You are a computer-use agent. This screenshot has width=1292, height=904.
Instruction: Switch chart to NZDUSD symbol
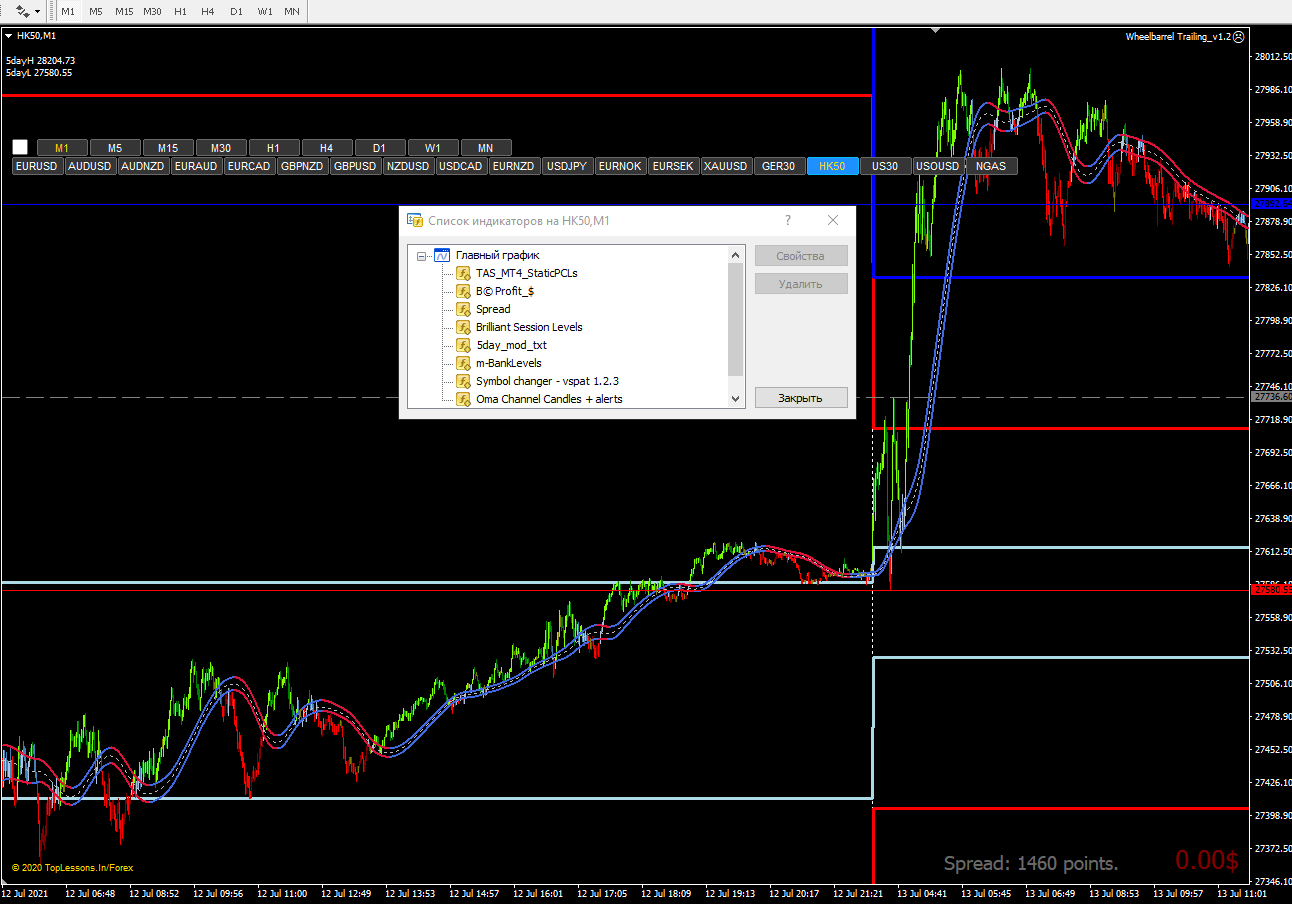point(409,166)
